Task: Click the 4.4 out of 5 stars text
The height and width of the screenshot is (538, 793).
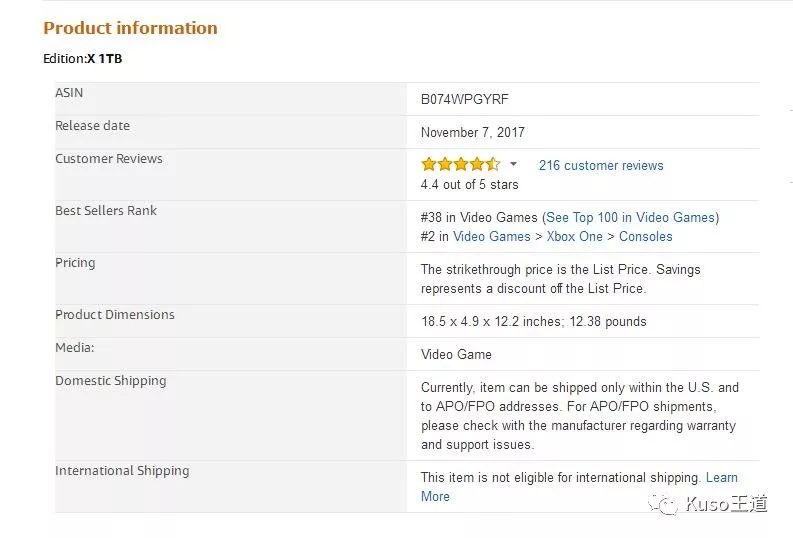Action: click(469, 185)
